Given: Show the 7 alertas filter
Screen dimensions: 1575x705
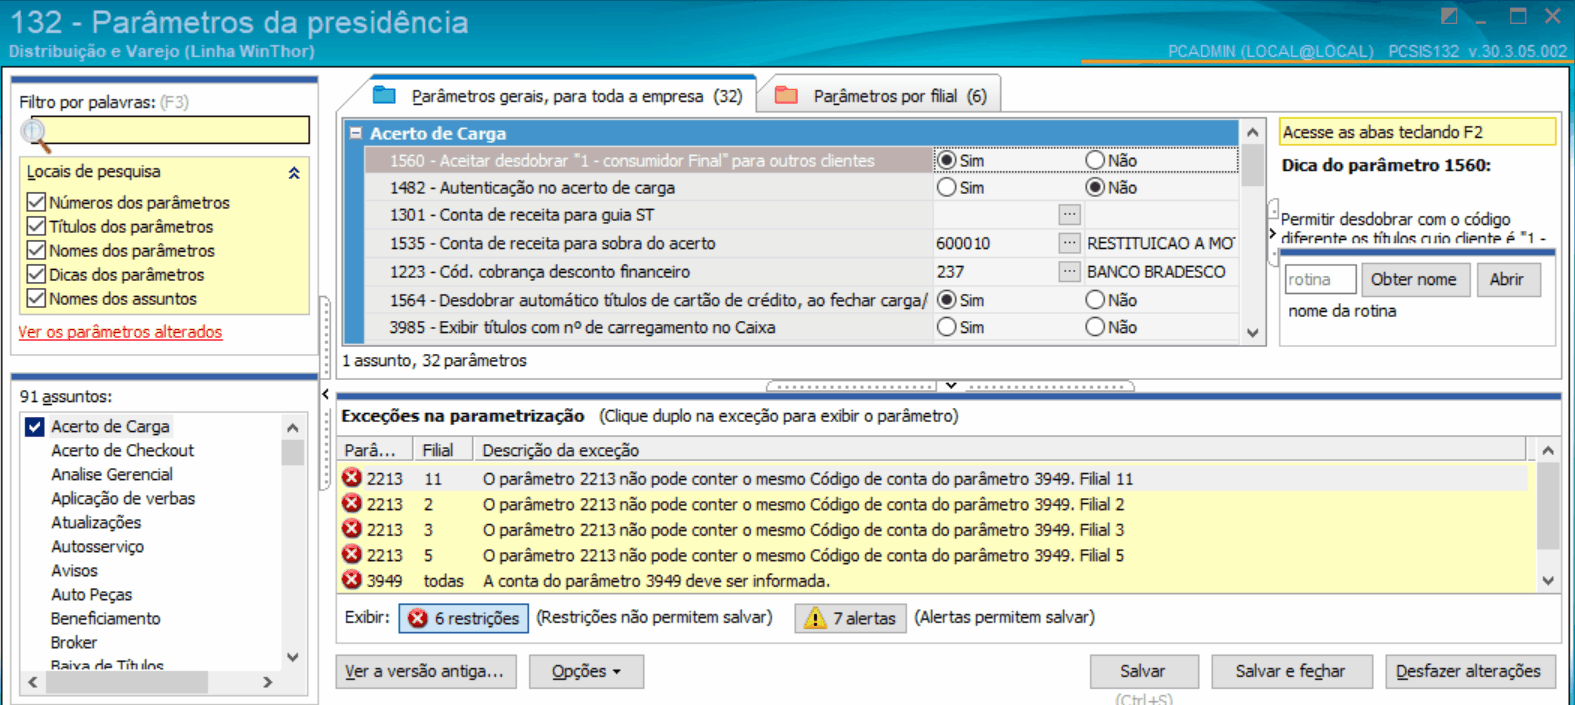Looking at the screenshot, I should (x=851, y=618).
